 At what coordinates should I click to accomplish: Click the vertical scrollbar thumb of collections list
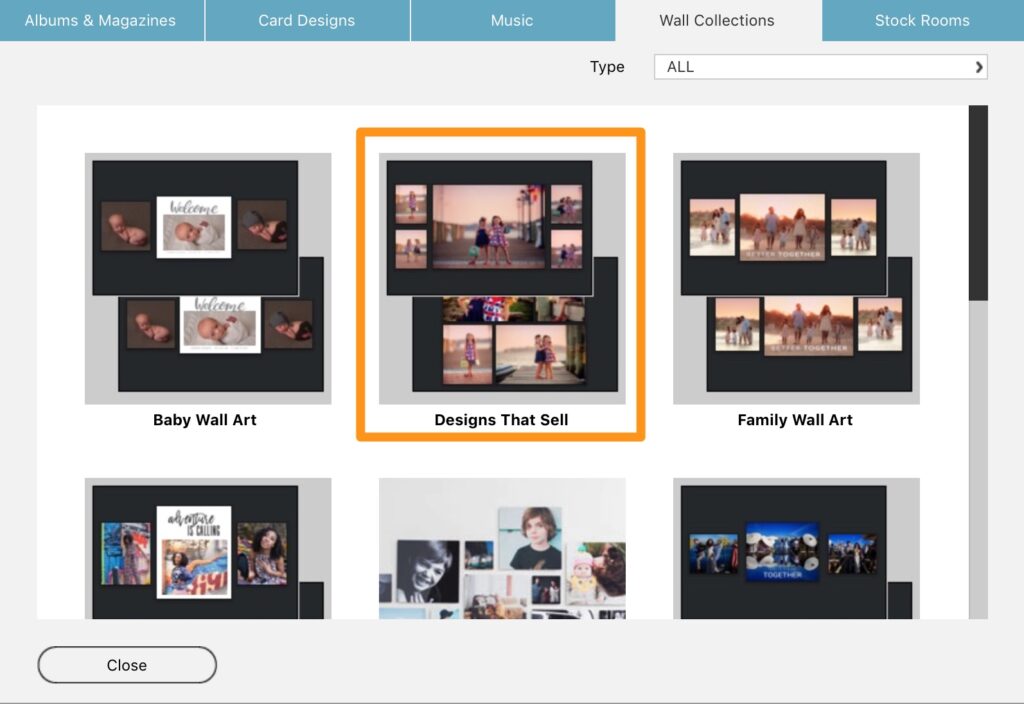pyautogui.click(x=978, y=202)
